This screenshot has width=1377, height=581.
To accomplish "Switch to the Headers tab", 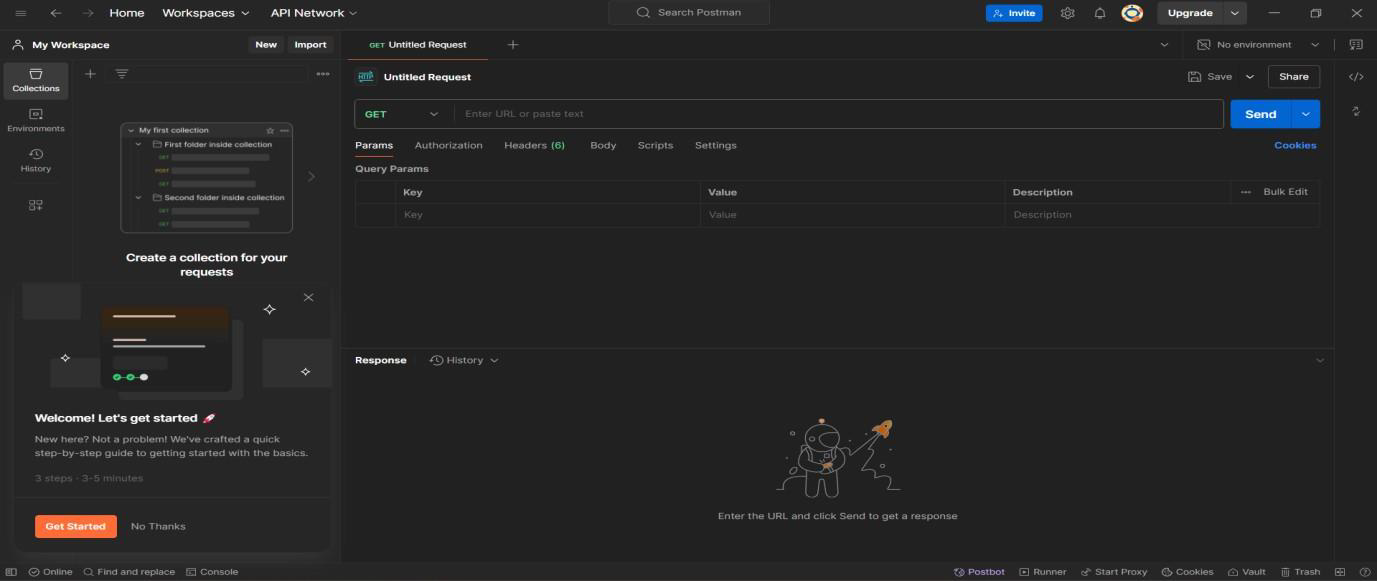I will click(x=534, y=145).
